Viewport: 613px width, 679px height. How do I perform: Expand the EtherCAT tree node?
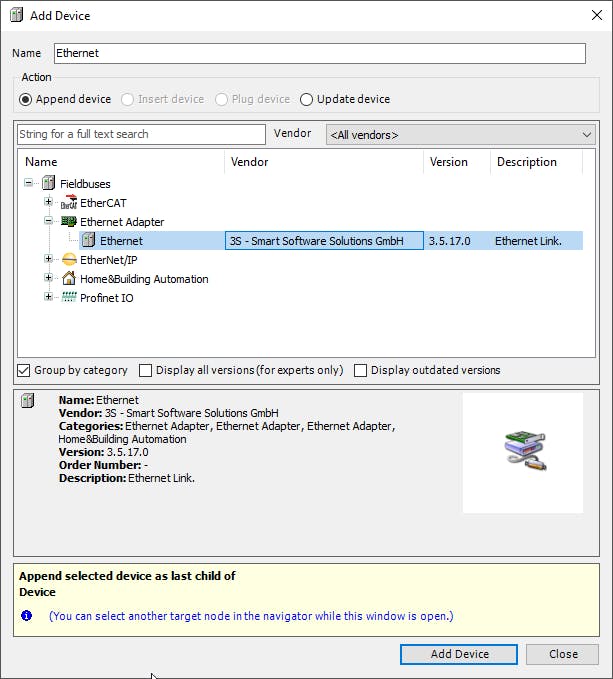point(48,202)
